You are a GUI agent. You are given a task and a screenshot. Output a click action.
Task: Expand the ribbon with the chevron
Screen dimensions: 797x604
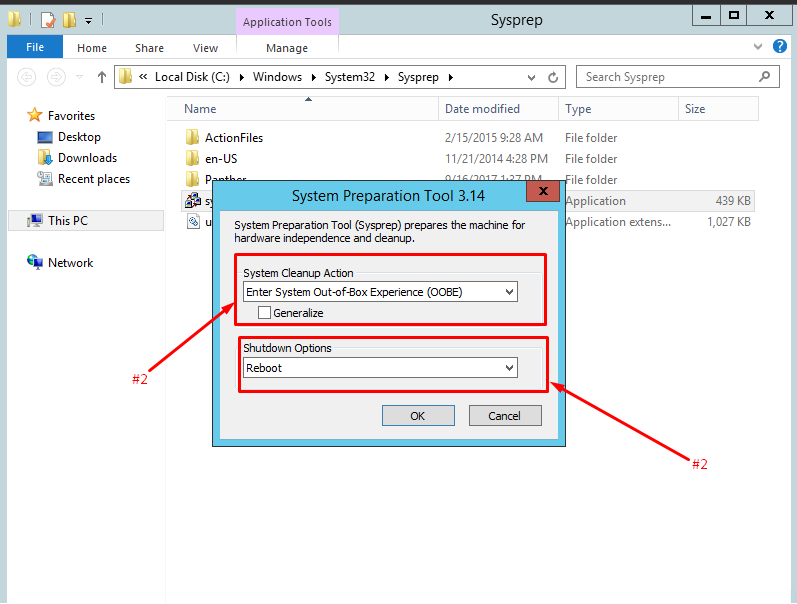pos(757,47)
